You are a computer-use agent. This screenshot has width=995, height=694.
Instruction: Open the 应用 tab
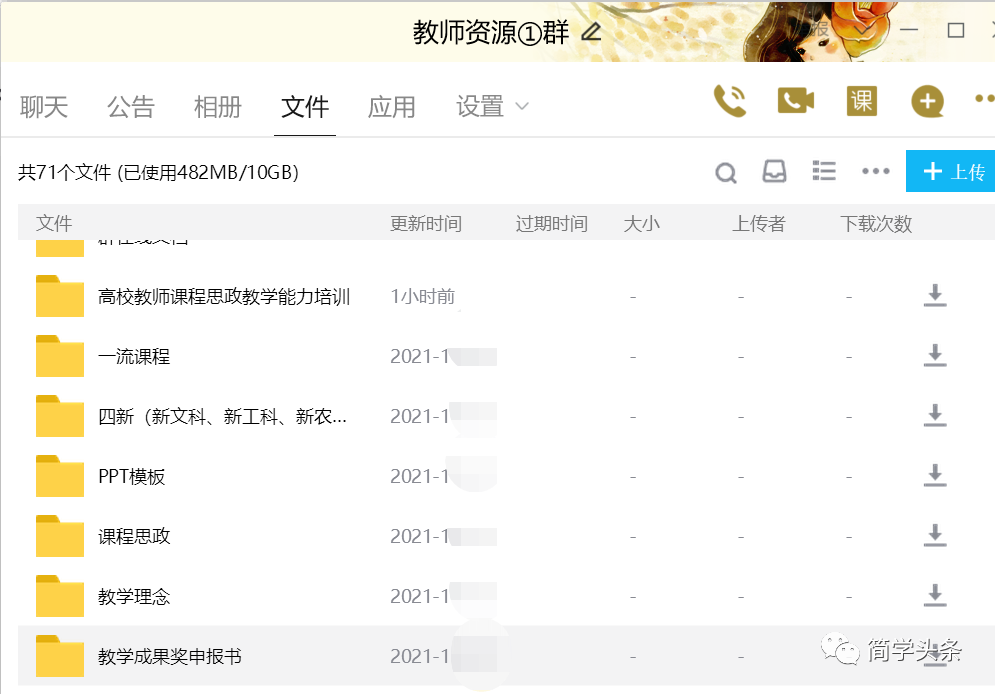392,107
